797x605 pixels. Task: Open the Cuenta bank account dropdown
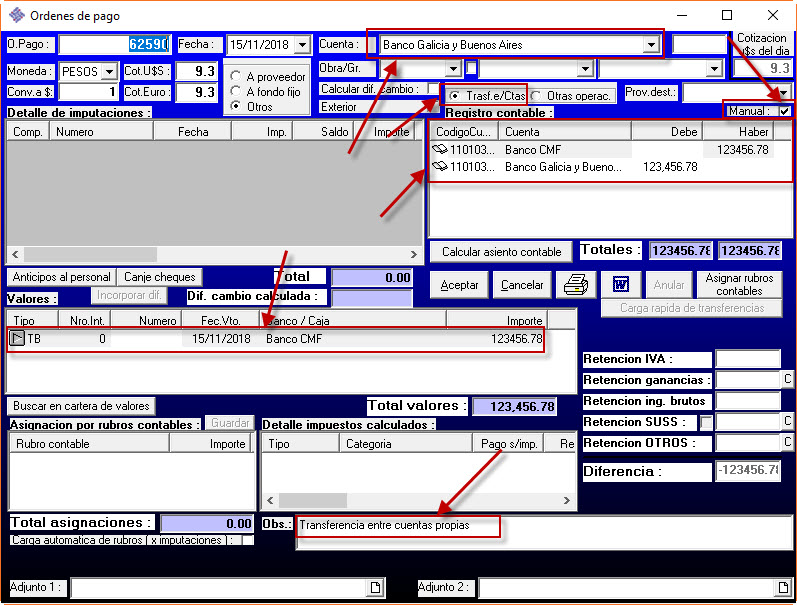tap(651, 45)
